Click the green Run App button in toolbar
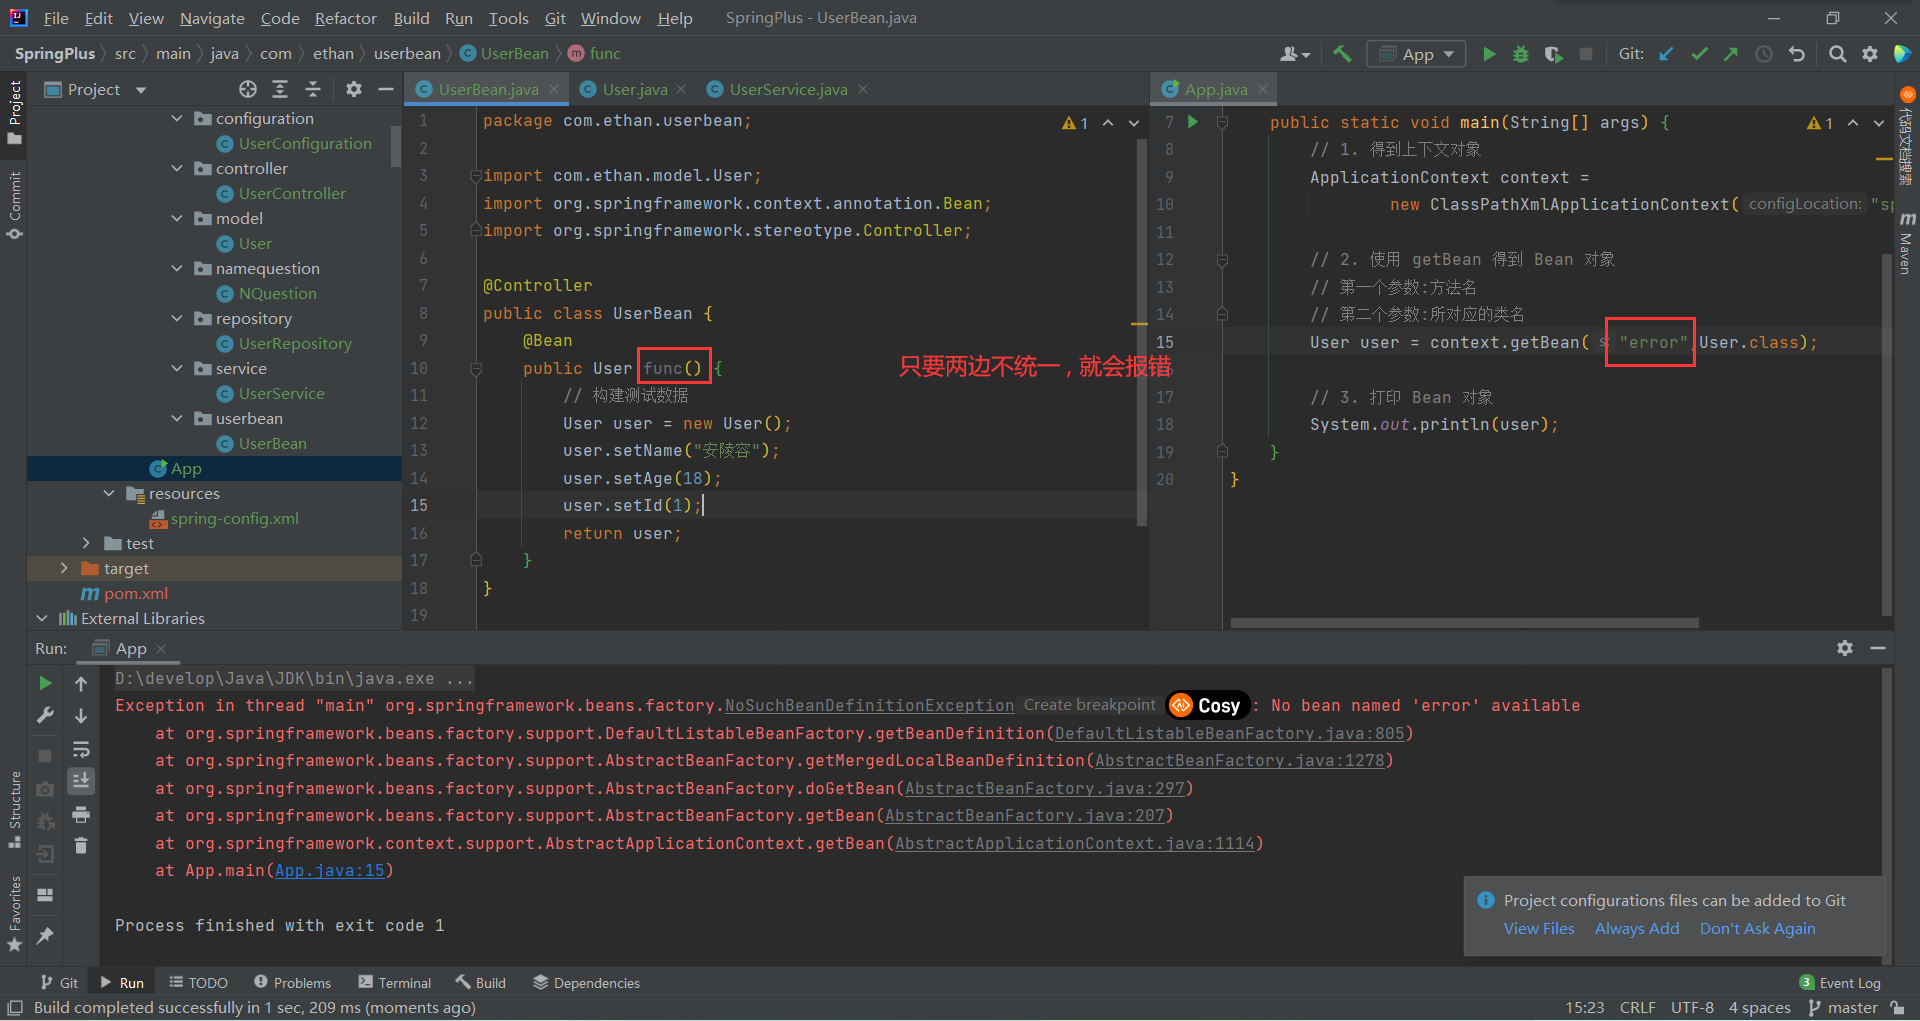Image resolution: width=1920 pixels, height=1021 pixels. (x=1489, y=54)
